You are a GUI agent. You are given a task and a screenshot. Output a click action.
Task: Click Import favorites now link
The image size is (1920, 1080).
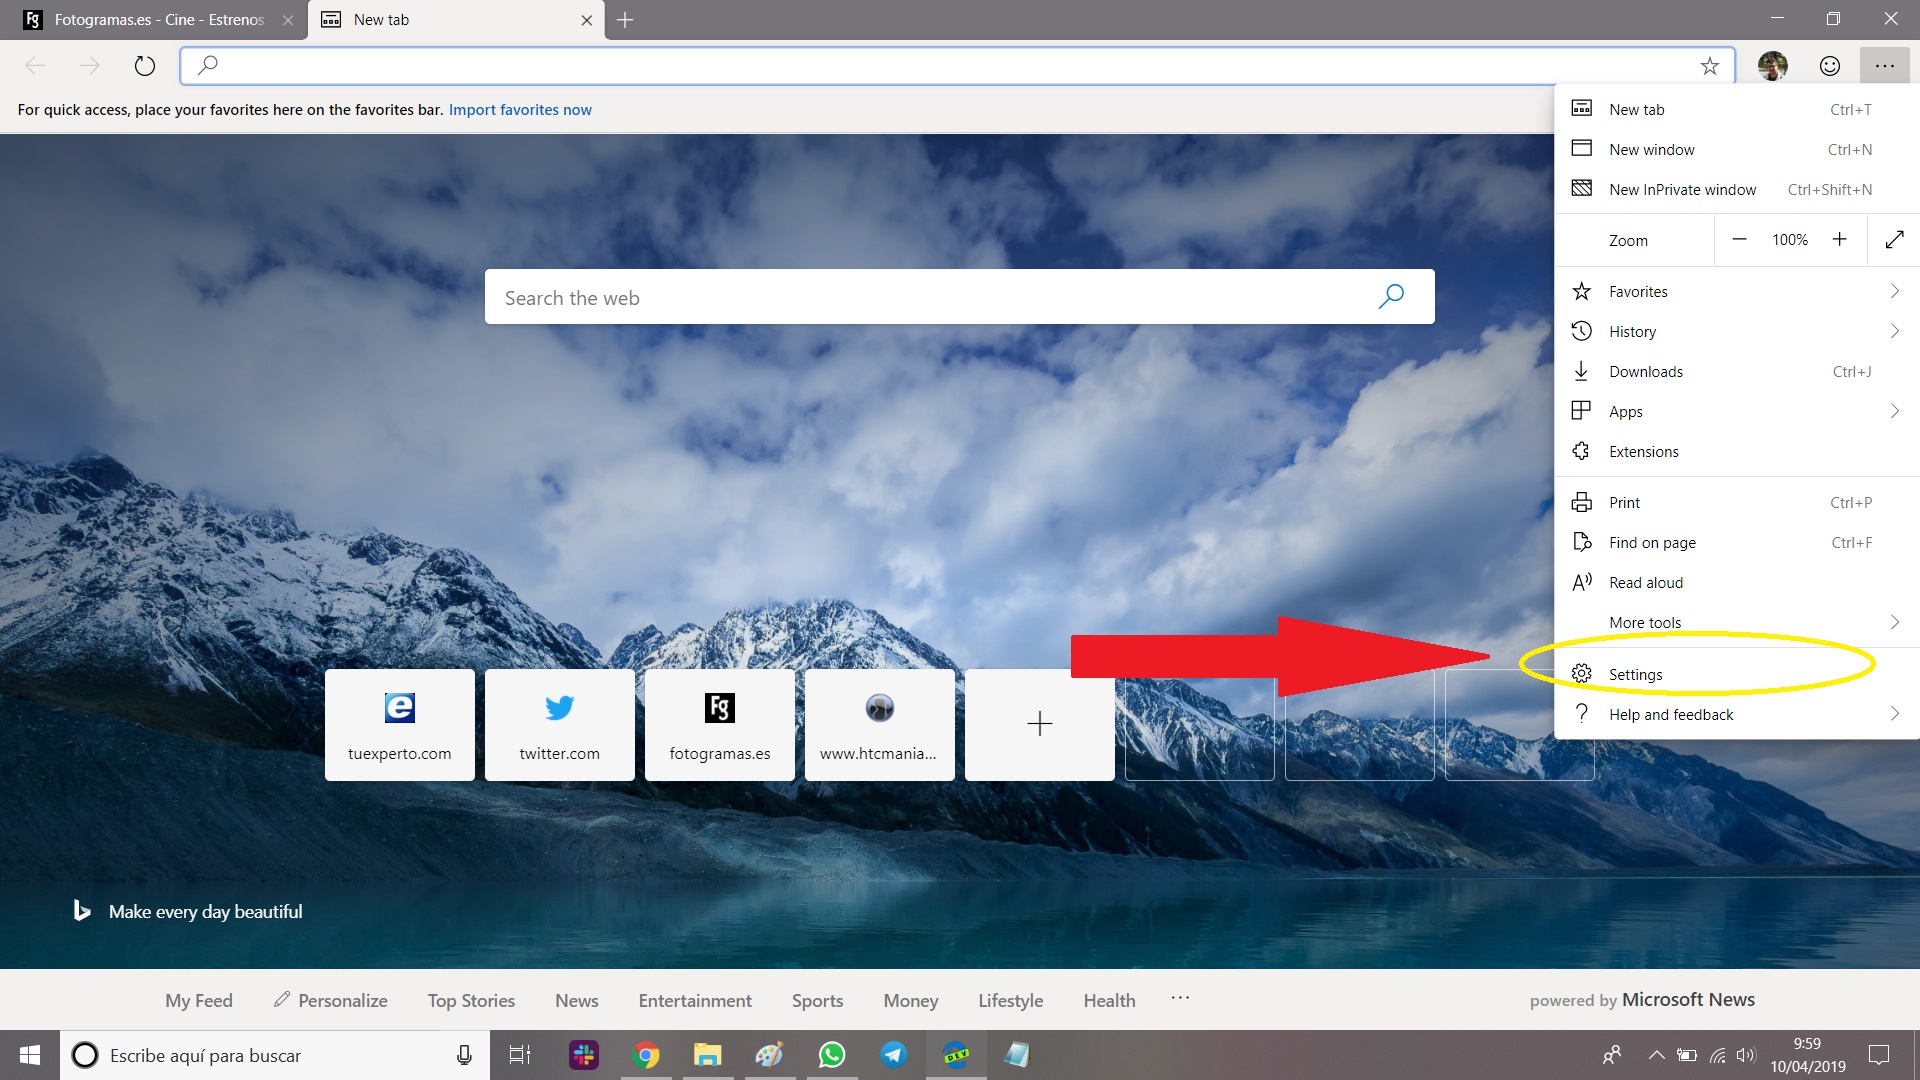(520, 110)
